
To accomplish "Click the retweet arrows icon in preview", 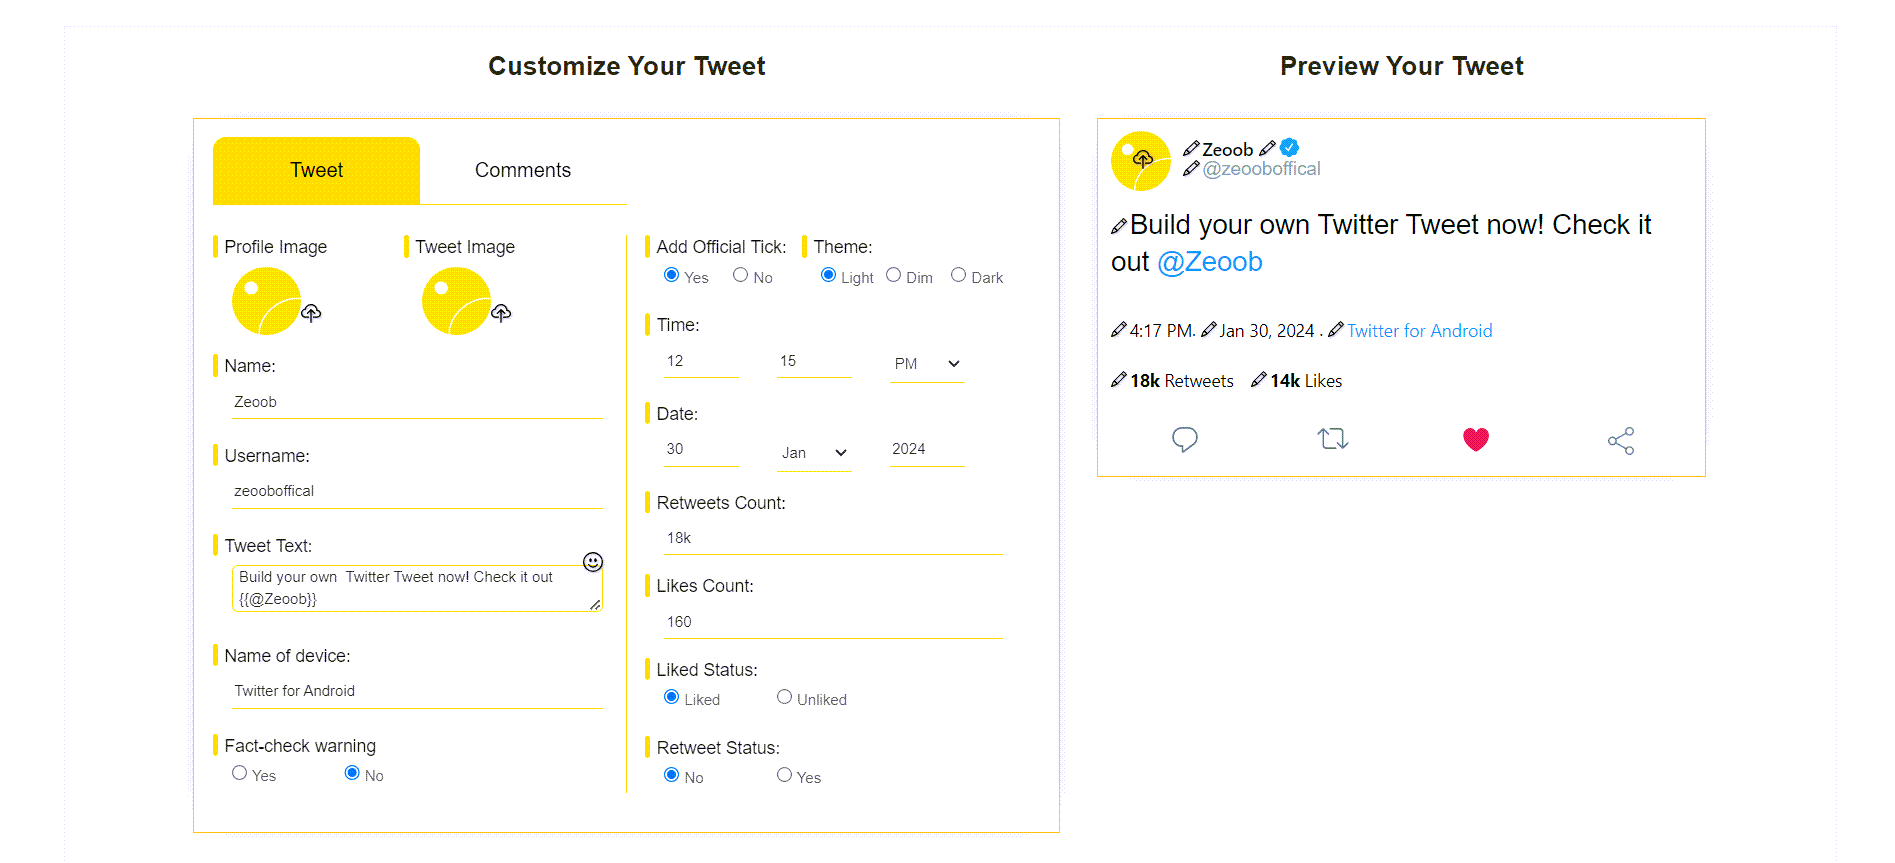I will pyautogui.click(x=1332, y=439).
